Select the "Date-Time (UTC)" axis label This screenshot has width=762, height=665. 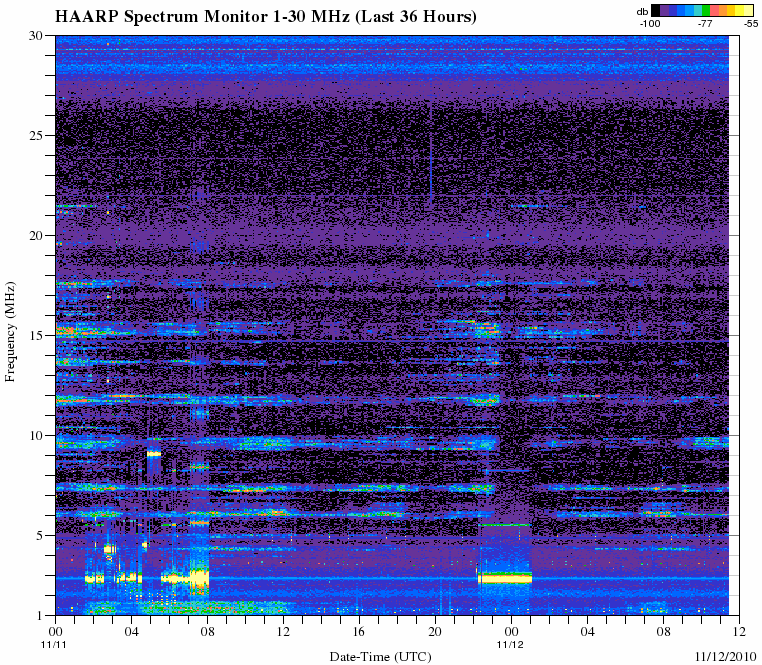380,657
